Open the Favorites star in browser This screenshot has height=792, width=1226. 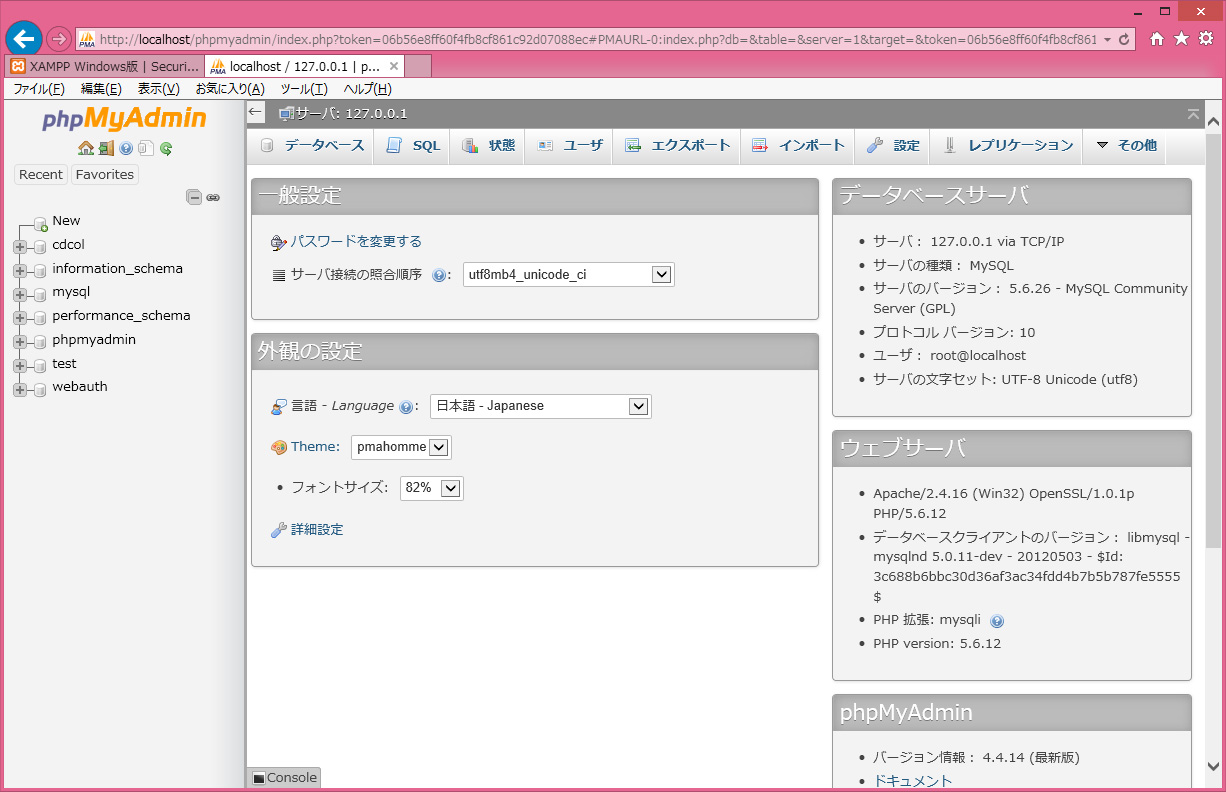tap(1181, 39)
